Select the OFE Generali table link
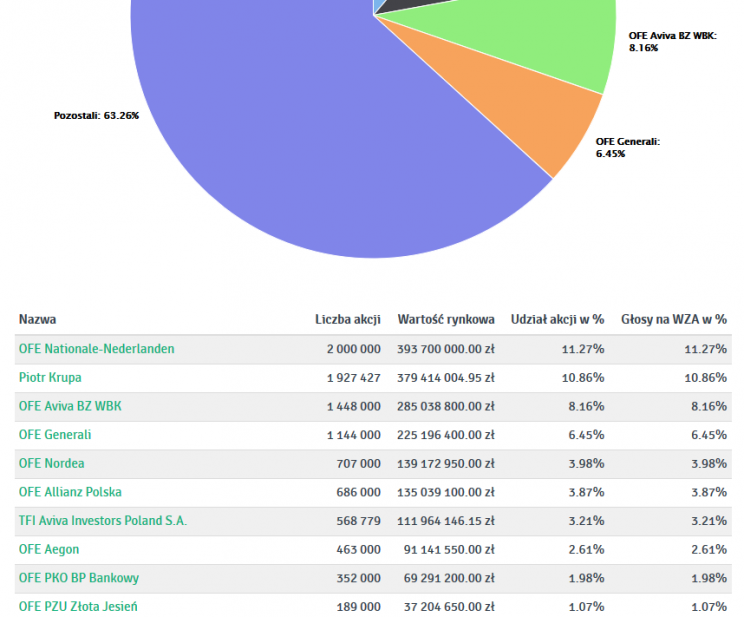Screen dimensions: 744x617 coord(55,435)
